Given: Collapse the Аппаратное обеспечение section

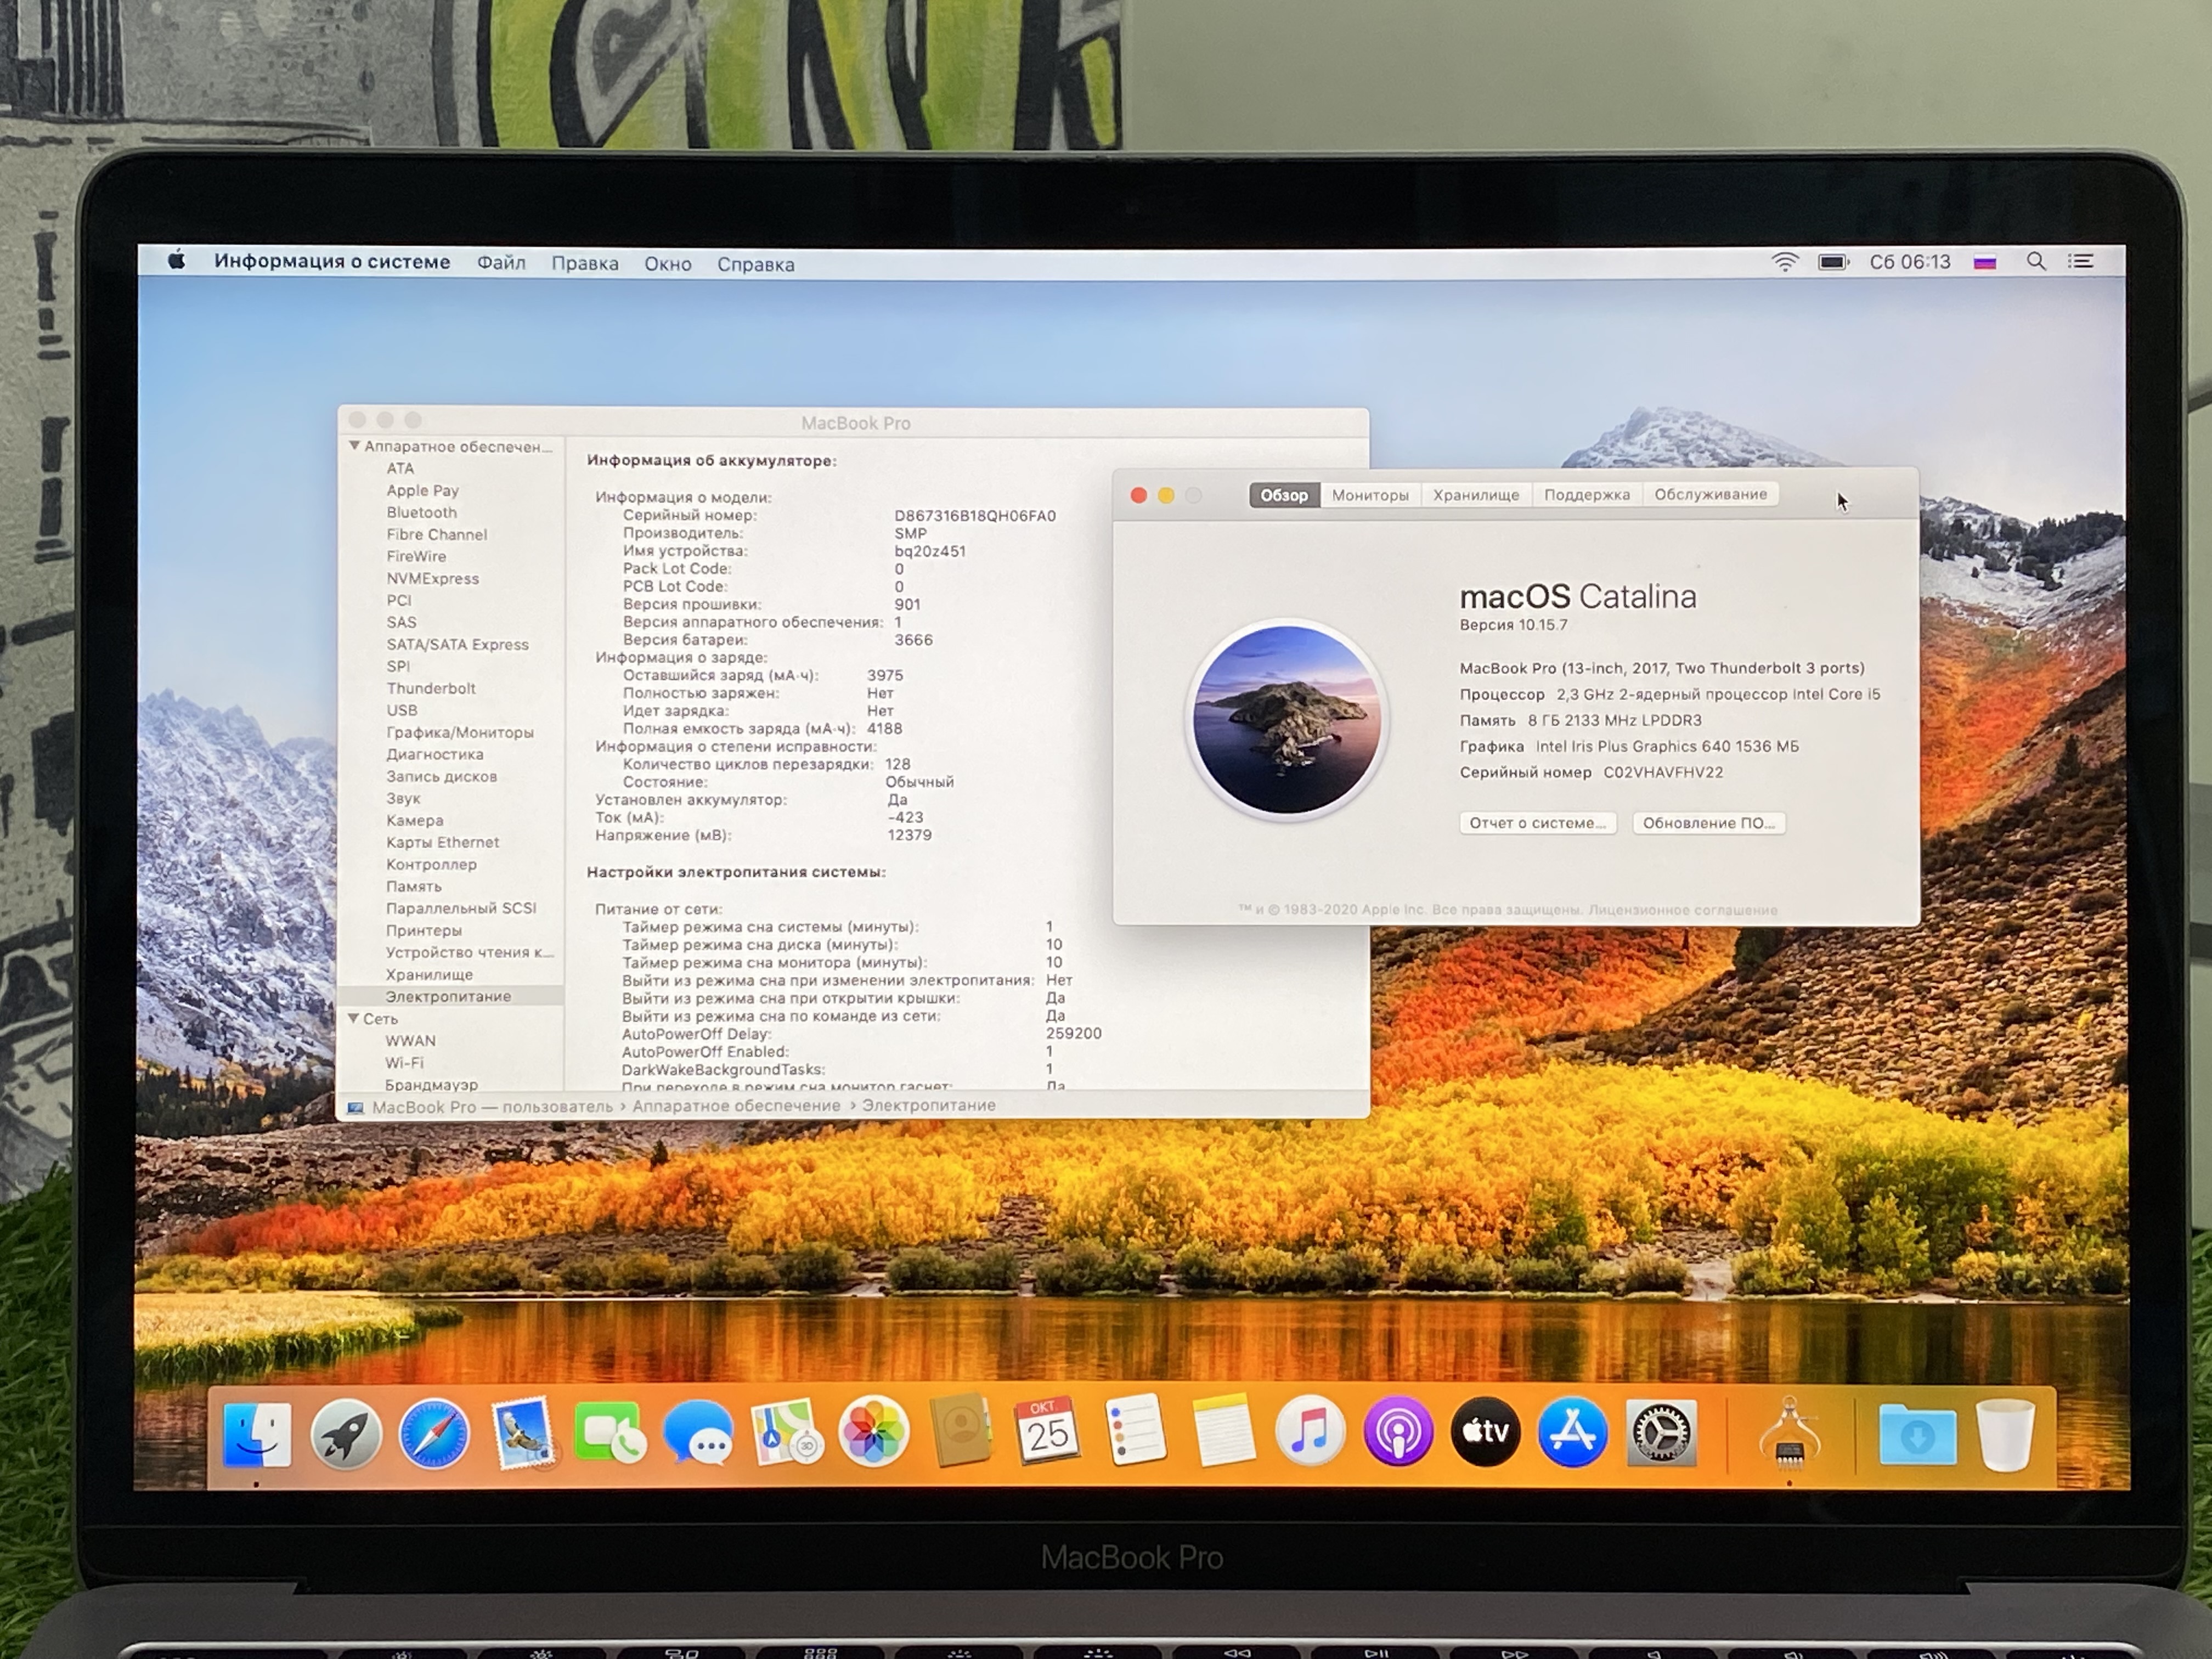Looking at the screenshot, I should (x=355, y=446).
